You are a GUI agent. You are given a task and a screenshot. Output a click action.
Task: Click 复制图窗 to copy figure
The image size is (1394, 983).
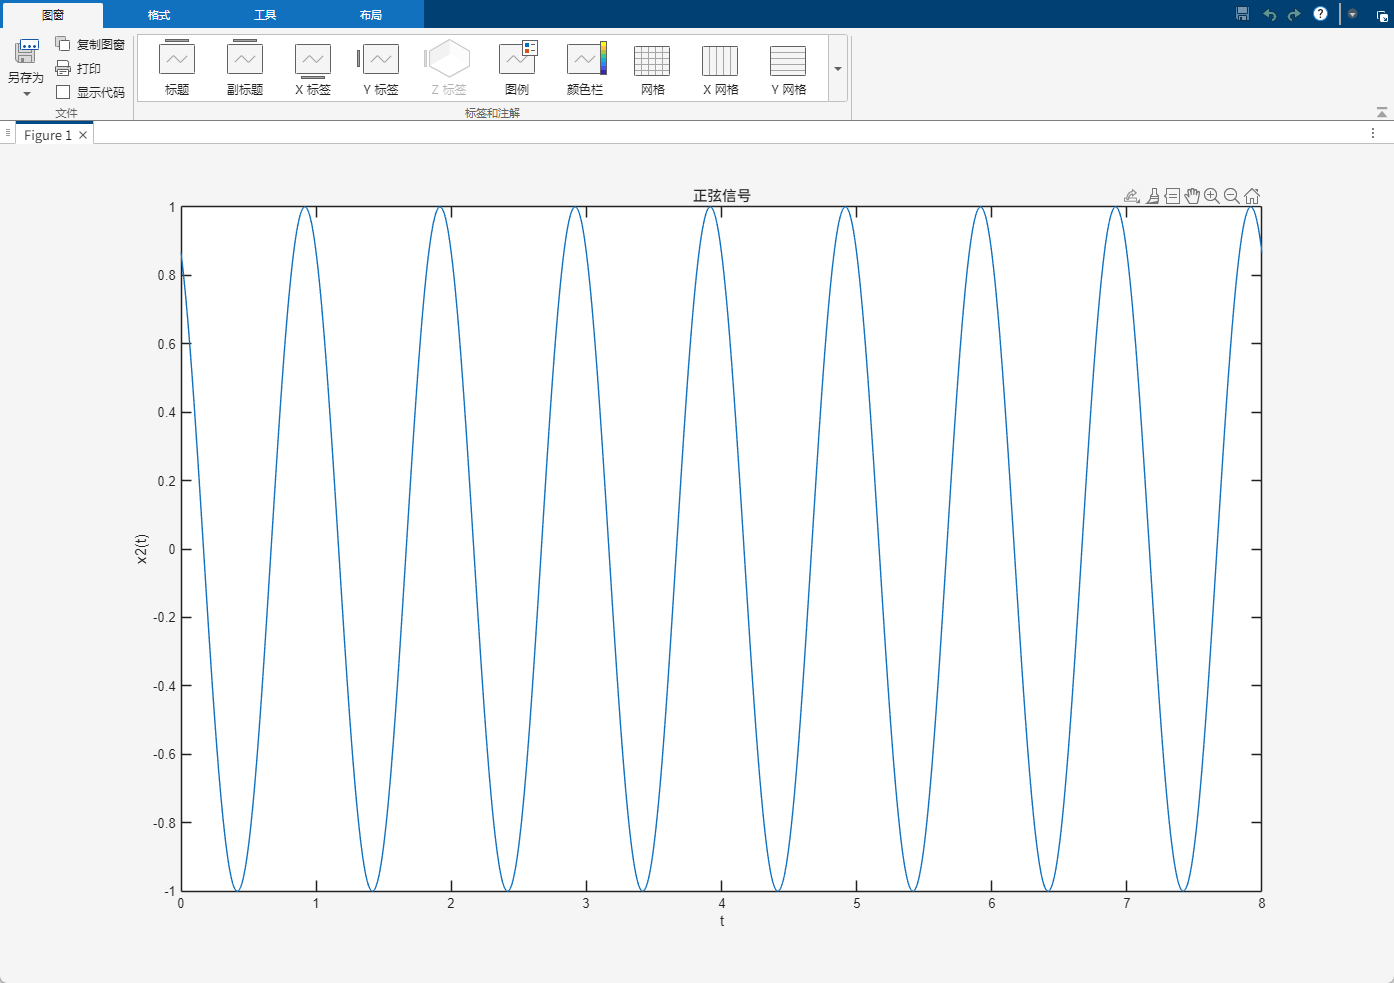pyautogui.click(x=90, y=44)
